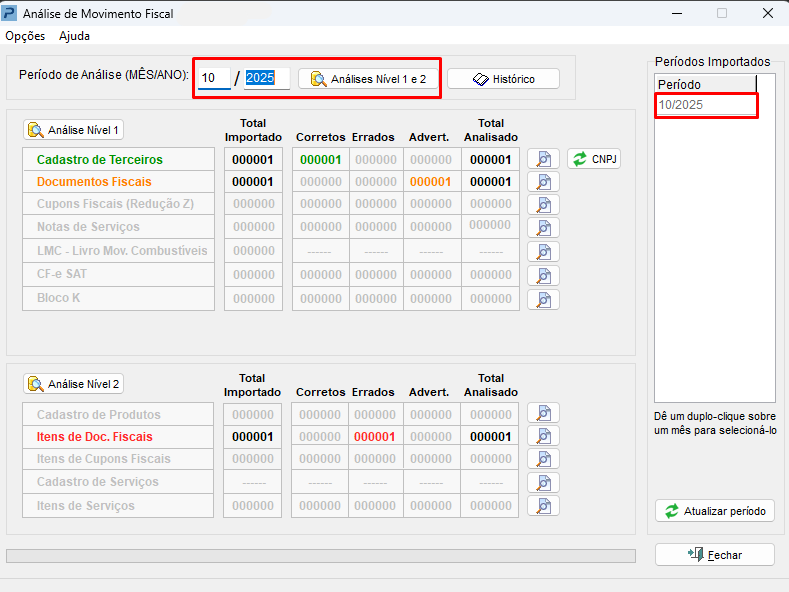This screenshot has width=789, height=592.
Task: Open the Histórico button
Action: click(x=503, y=79)
